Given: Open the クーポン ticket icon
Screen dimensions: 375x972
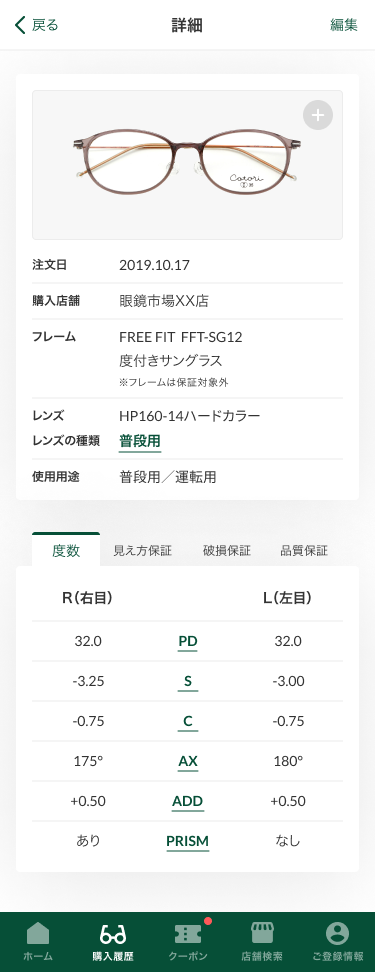Looking at the screenshot, I should pos(188,934).
